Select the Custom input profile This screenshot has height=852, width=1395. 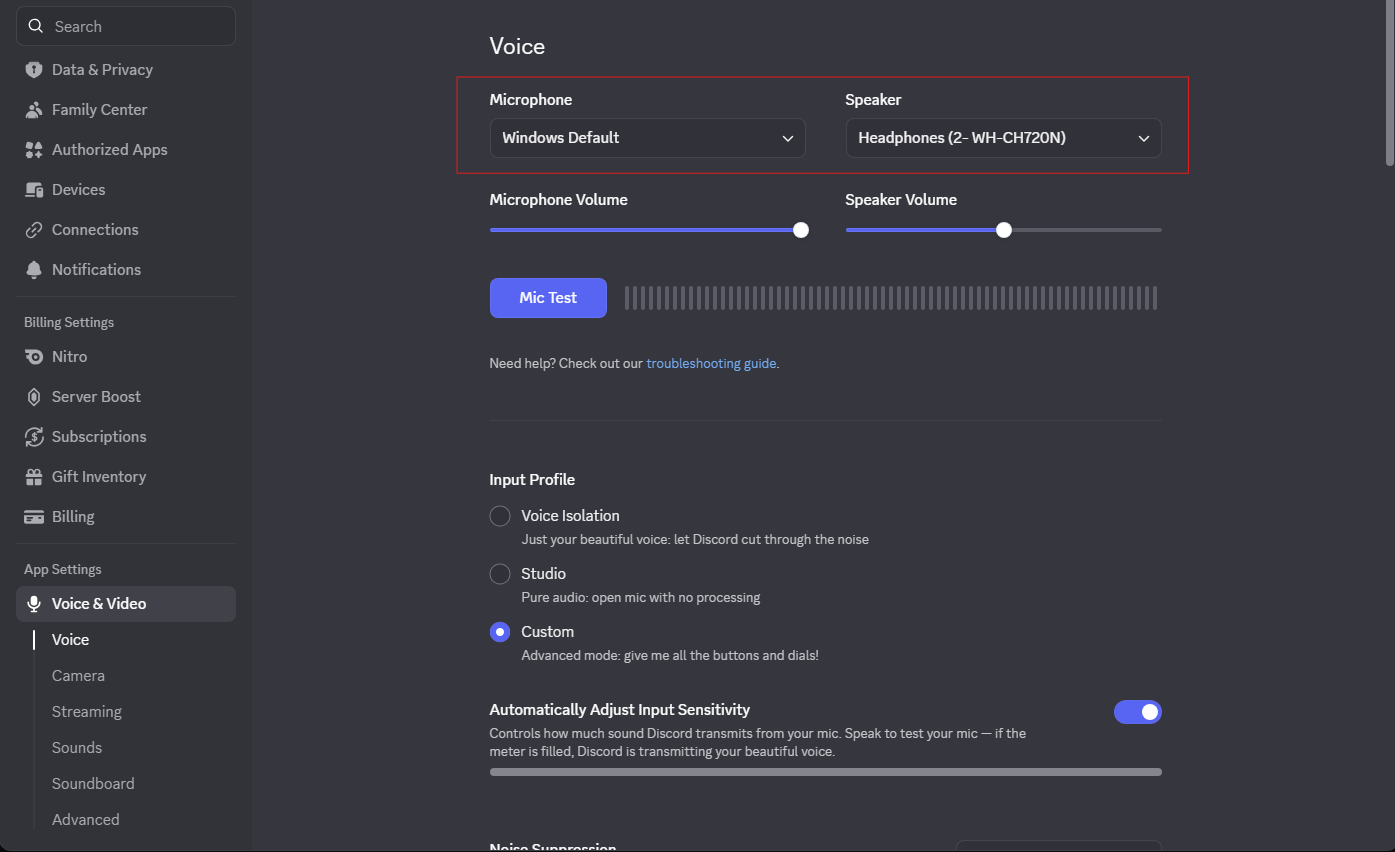click(x=500, y=632)
